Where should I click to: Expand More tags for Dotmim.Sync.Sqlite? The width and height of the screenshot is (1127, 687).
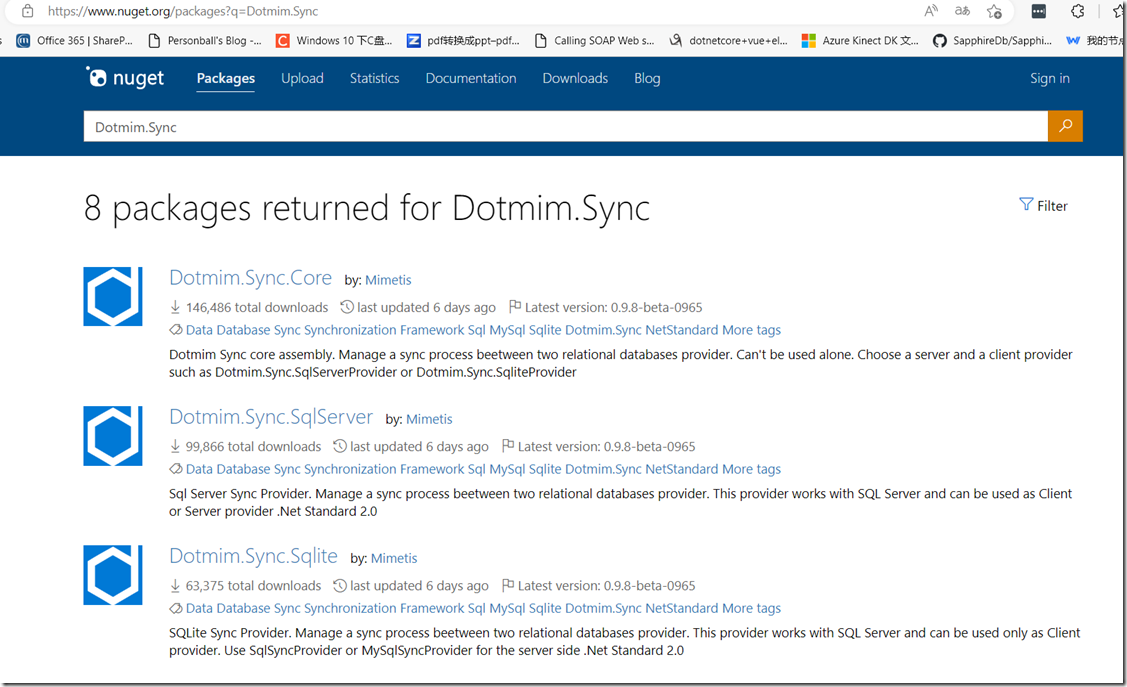[x=751, y=608]
